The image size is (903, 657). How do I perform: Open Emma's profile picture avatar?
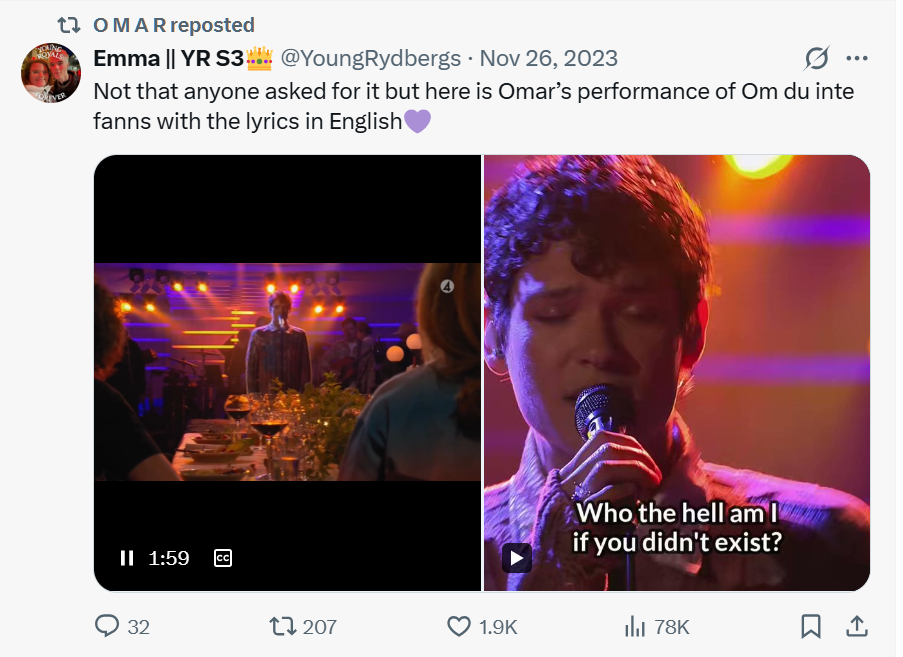pyautogui.click(x=50, y=72)
